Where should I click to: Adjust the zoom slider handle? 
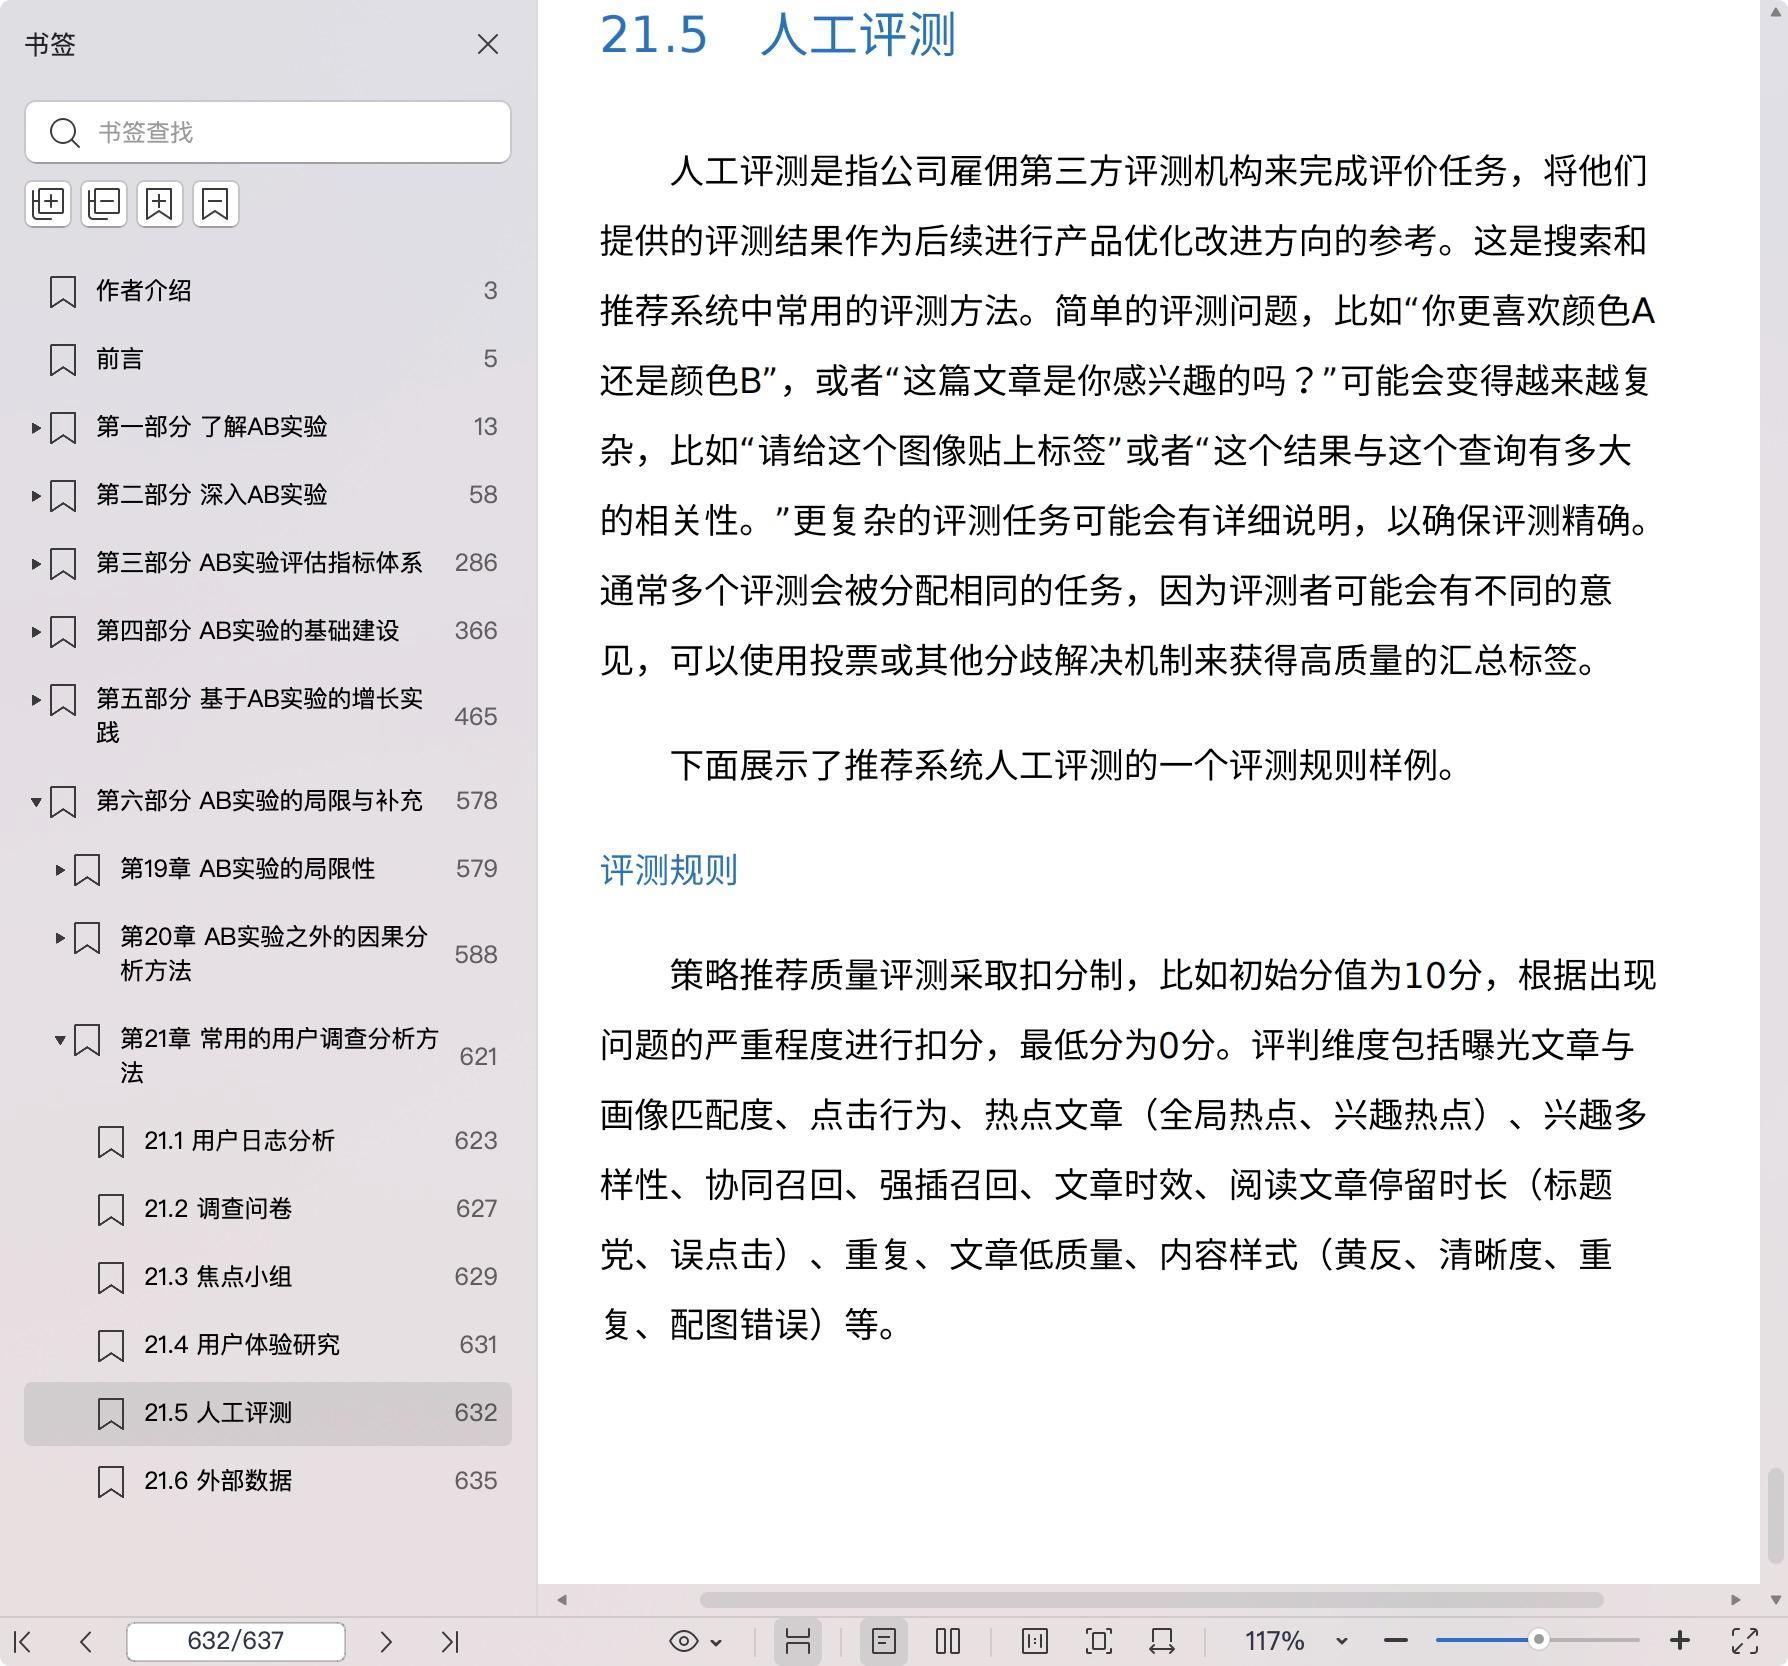tap(1539, 1640)
